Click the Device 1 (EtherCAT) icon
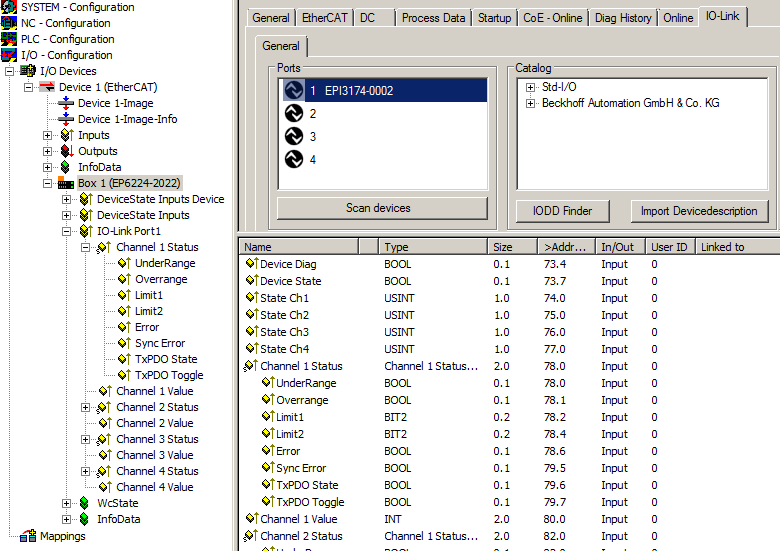The height and width of the screenshot is (551, 780). click(47, 87)
